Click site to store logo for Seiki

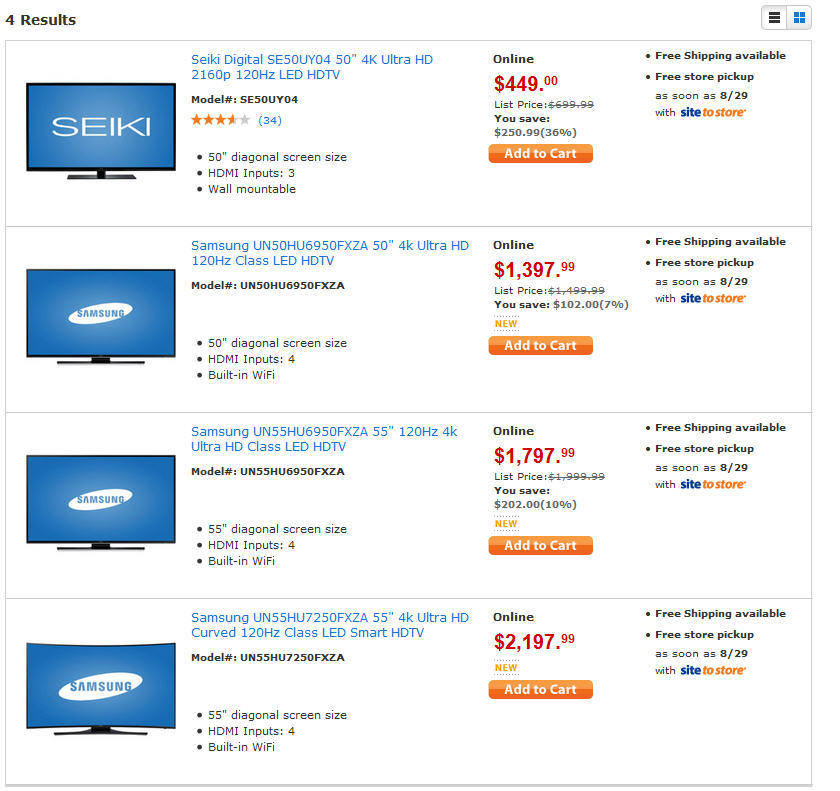(713, 113)
